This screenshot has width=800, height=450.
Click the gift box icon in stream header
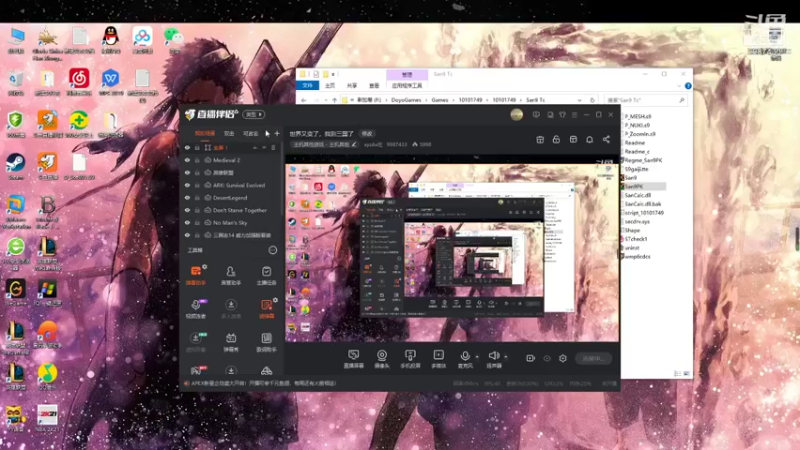pos(540,139)
